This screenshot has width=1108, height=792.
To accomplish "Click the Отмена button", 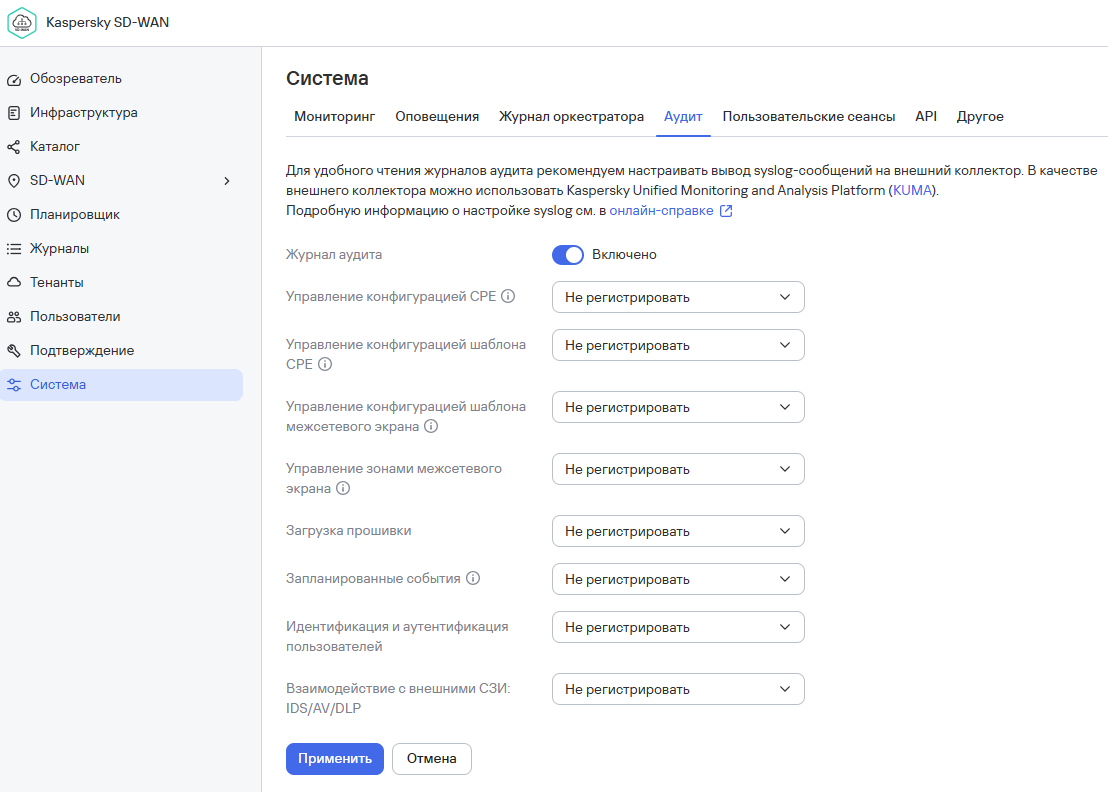I will (432, 759).
